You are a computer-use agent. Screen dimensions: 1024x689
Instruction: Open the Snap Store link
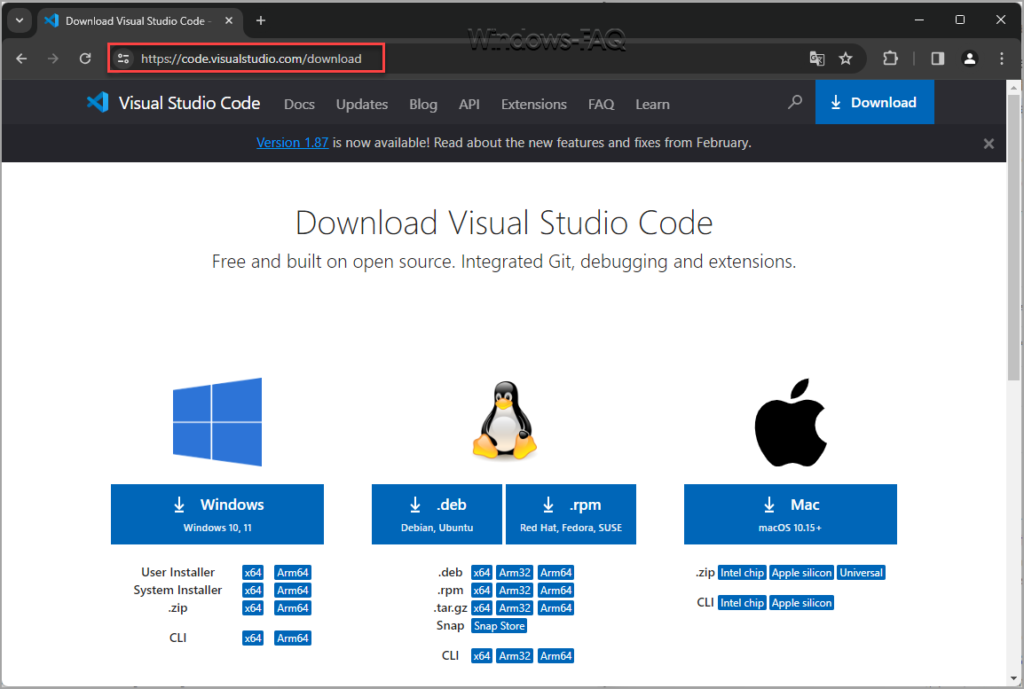[499, 626]
